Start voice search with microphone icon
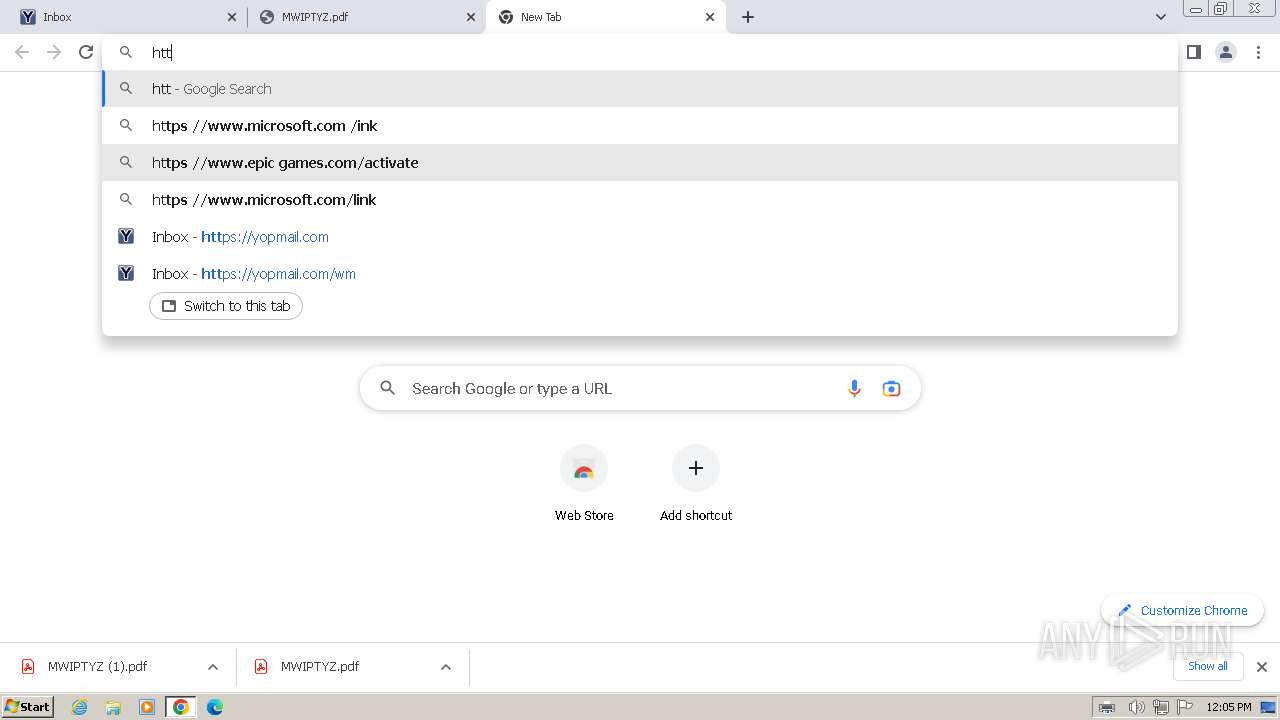The height and width of the screenshot is (720, 1280). (854, 388)
